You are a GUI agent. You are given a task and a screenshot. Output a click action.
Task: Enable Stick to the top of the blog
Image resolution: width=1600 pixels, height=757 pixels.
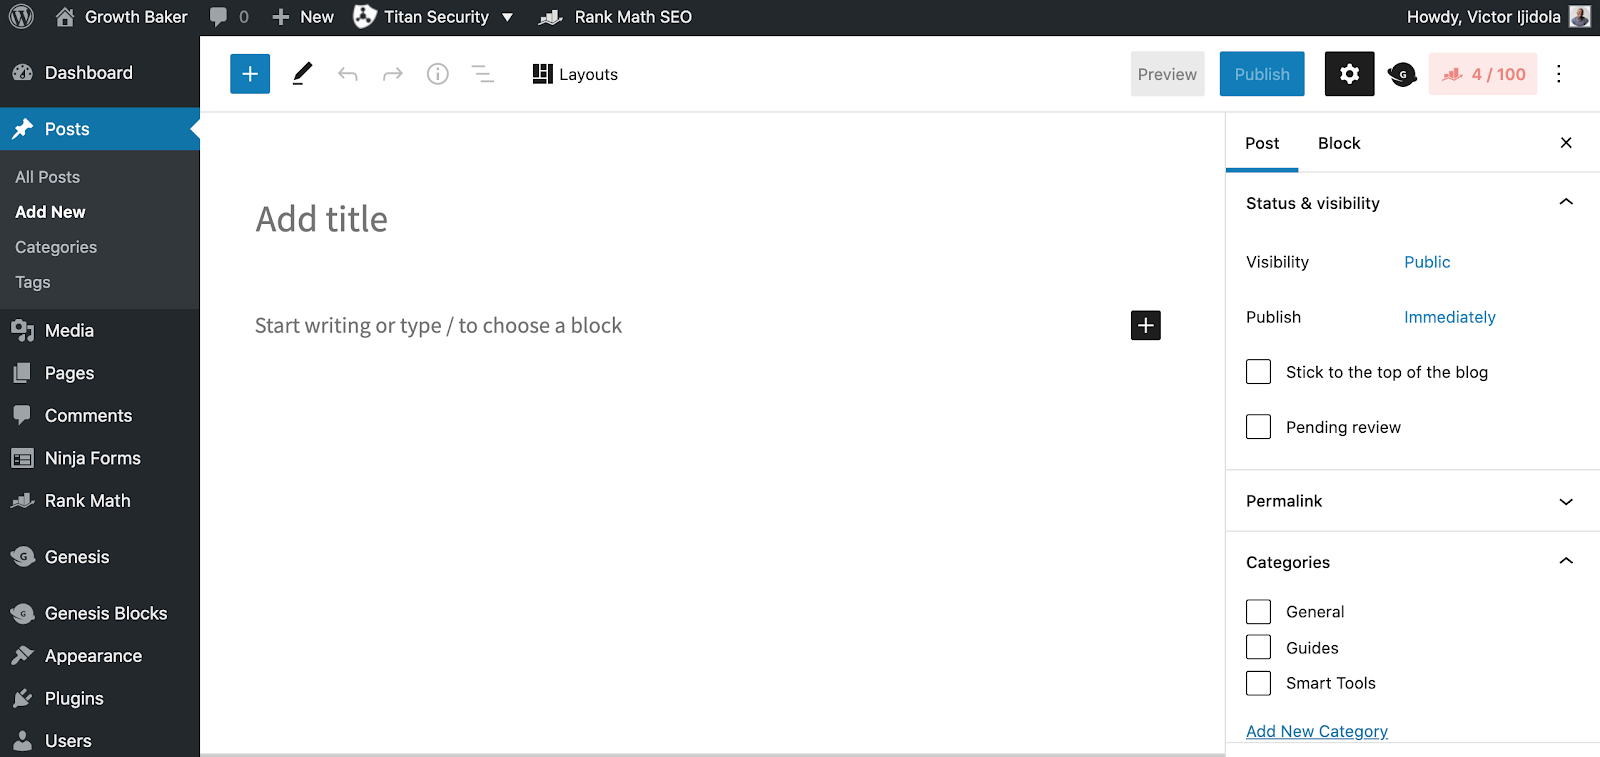pyautogui.click(x=1258, y=372)
